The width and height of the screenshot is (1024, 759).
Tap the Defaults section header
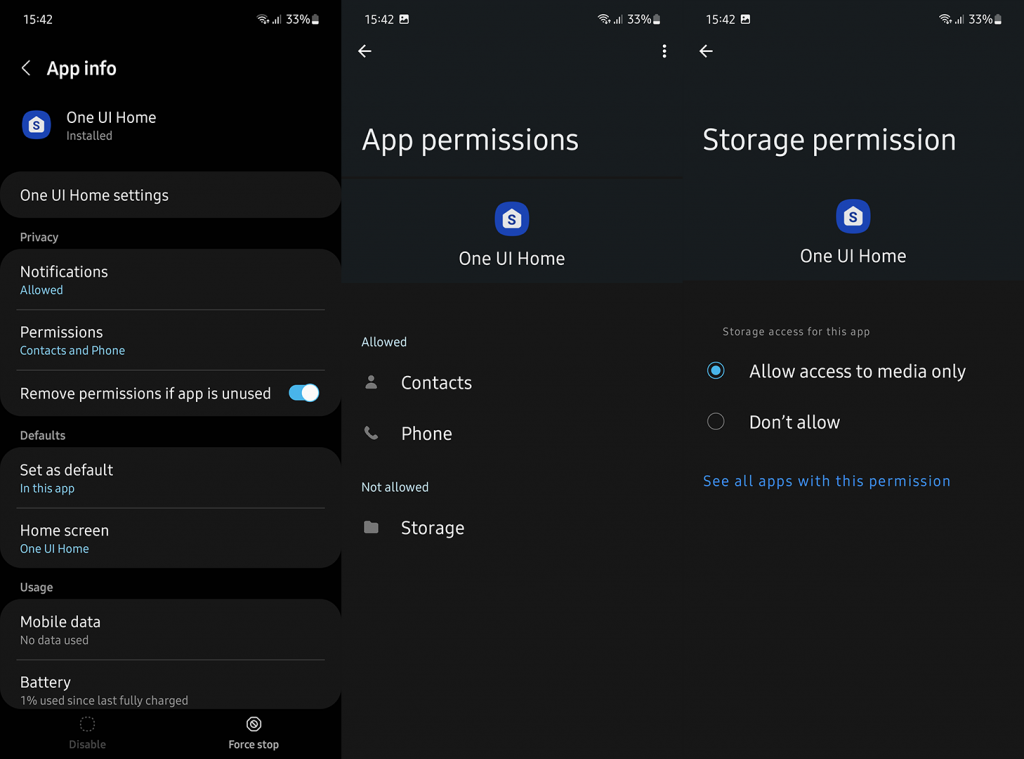pyautogui.click(x=42, y=436)
